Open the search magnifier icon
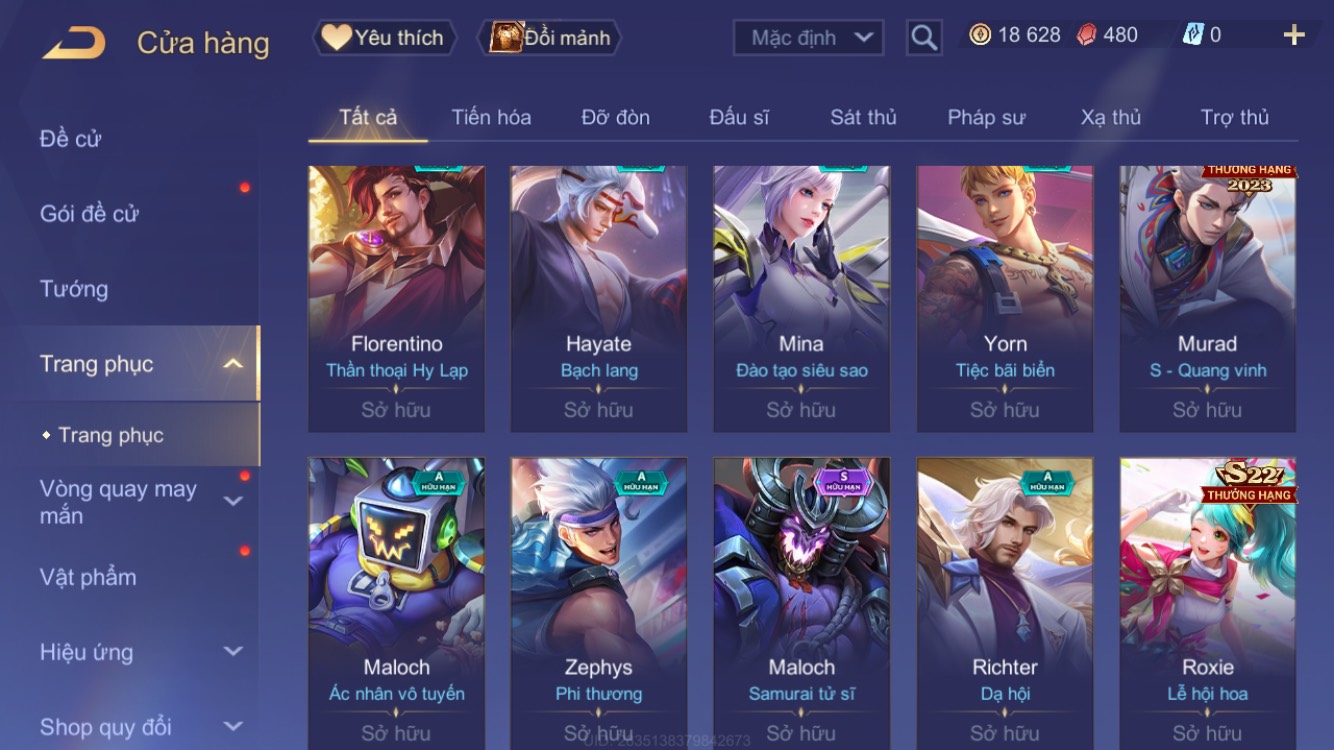Viewport: 1334px width, 750px height. pos(924,38)
